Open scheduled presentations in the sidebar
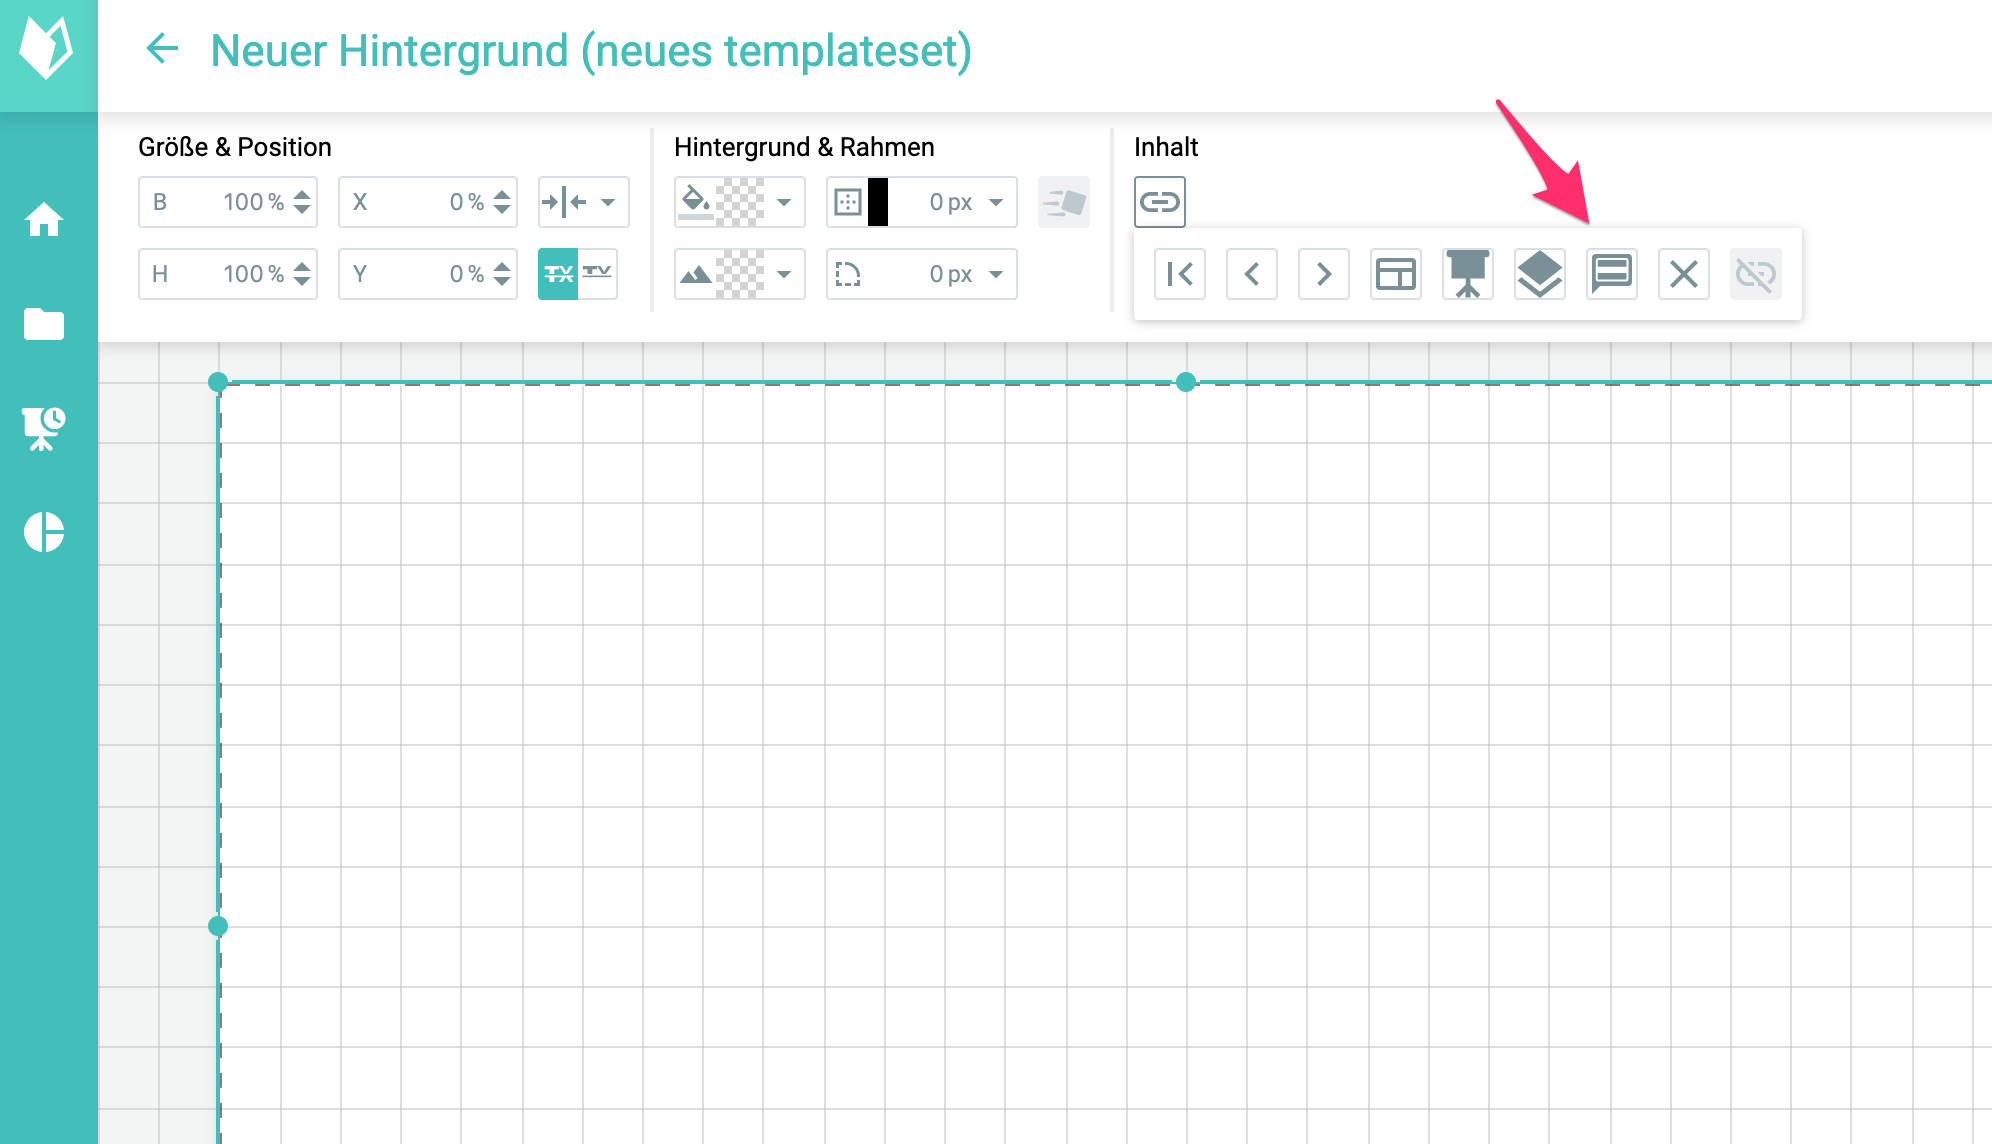 point(44,428)
